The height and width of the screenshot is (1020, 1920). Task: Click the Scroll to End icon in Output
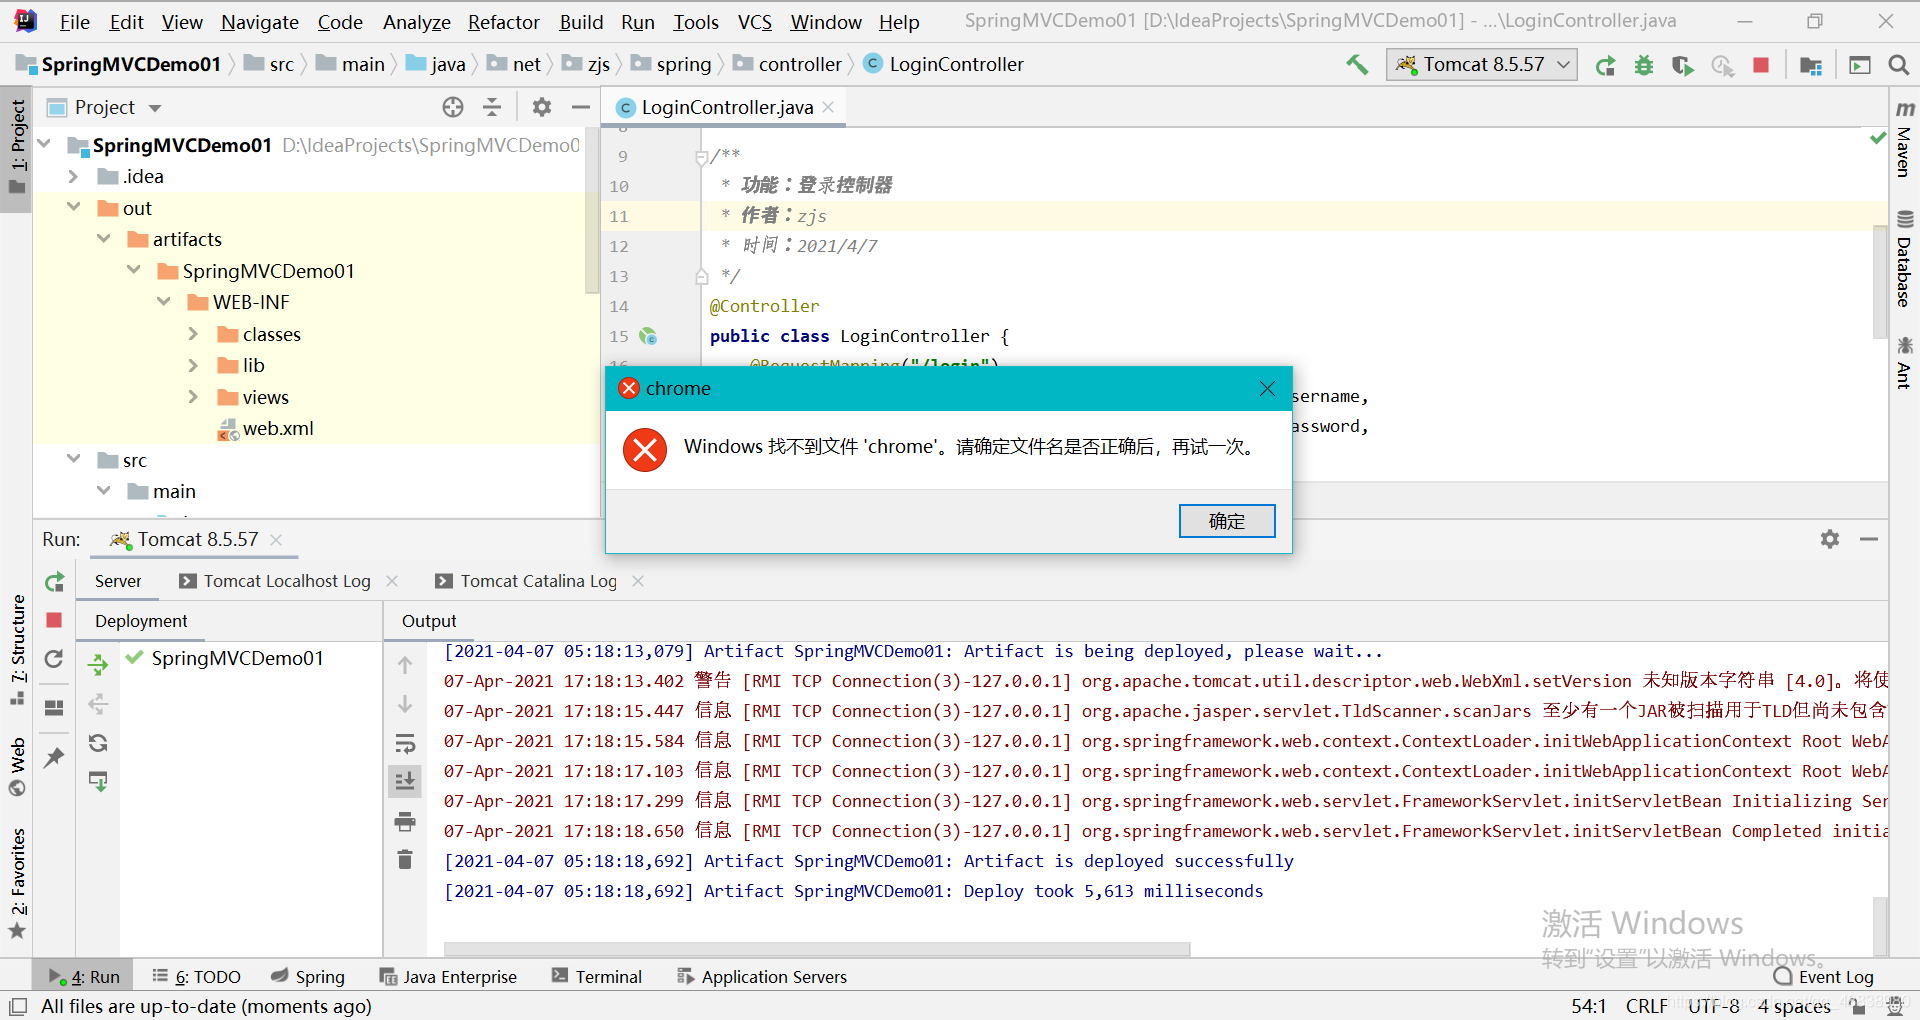[405, 780]
